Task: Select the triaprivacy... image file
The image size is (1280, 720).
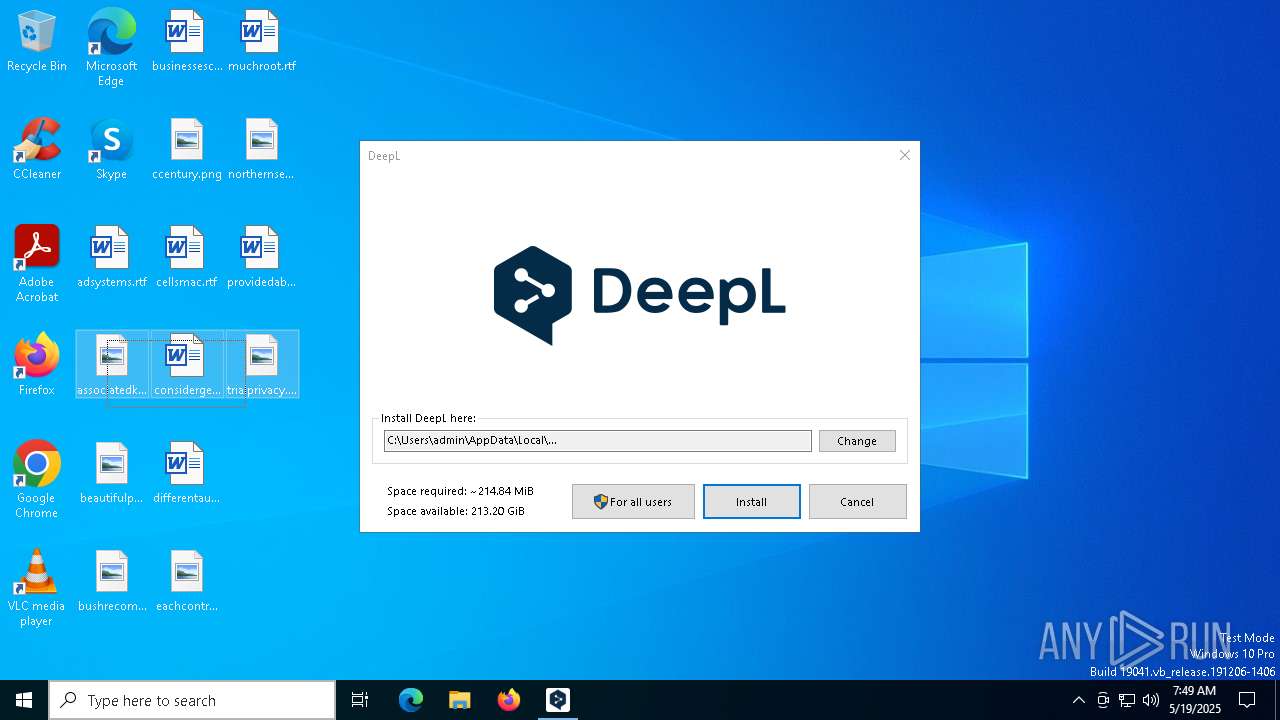Action: (x=262, y=365)
